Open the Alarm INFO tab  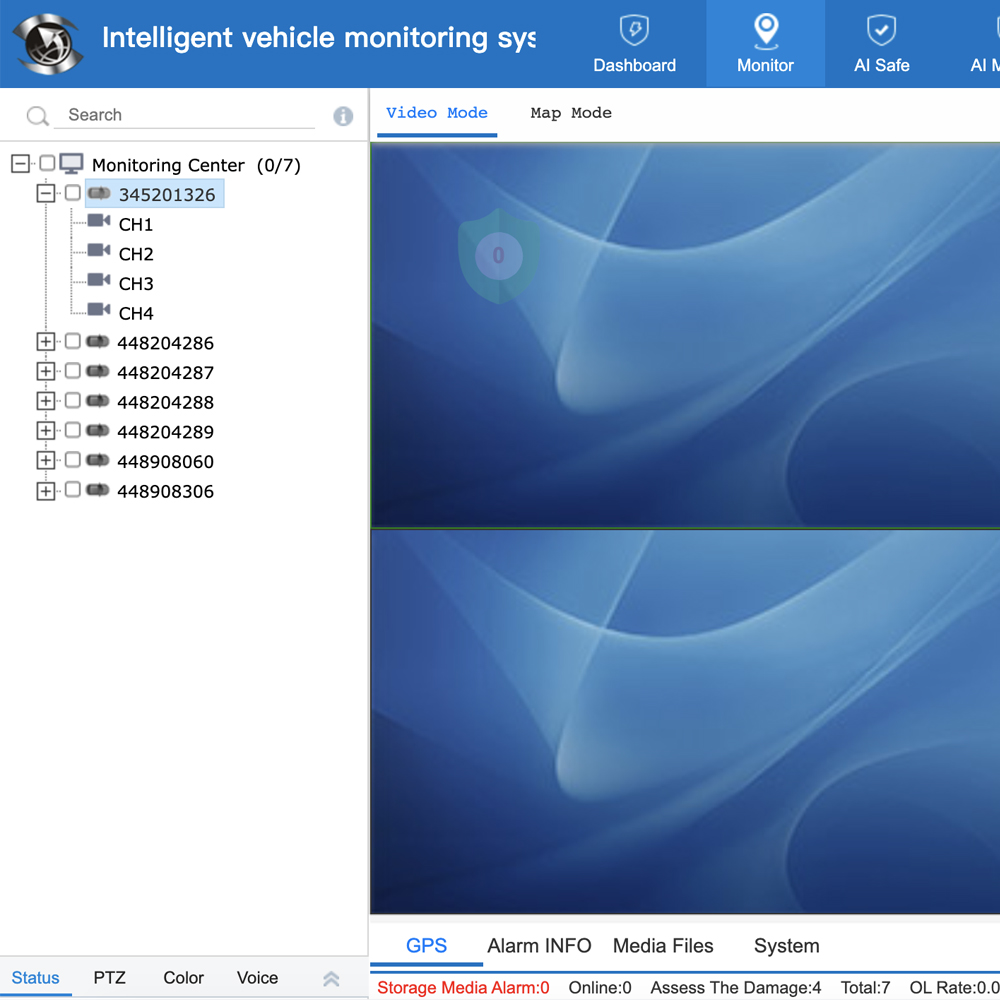[x=539, y=946]
